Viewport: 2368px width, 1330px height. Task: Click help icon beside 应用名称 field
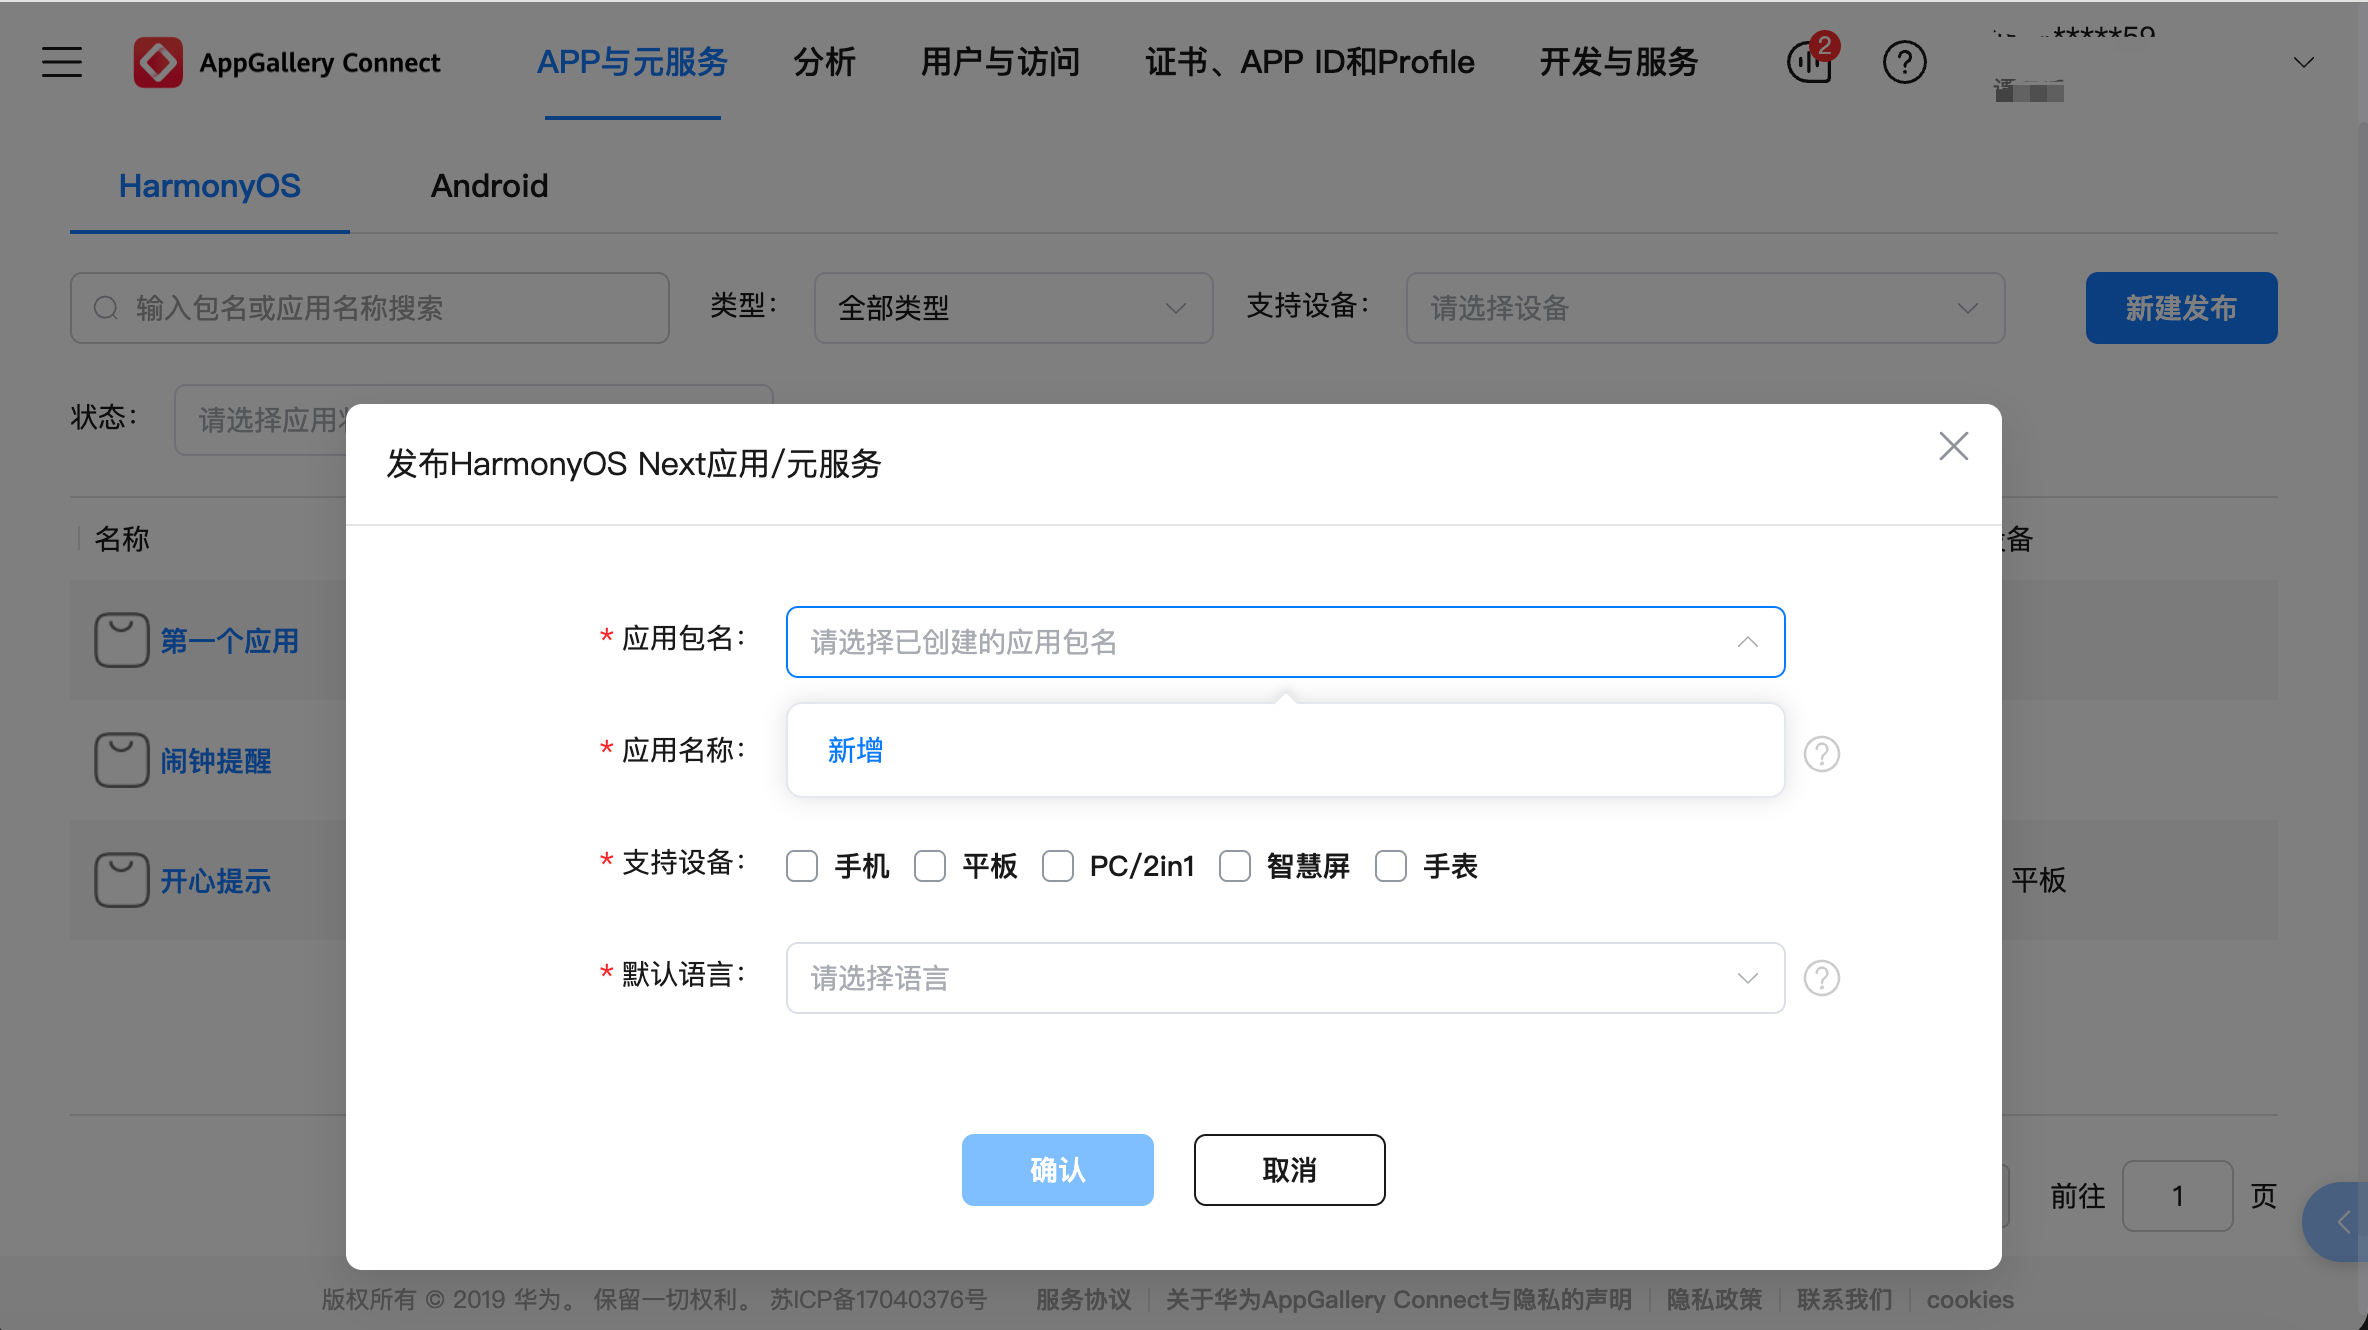(1821, 754)
